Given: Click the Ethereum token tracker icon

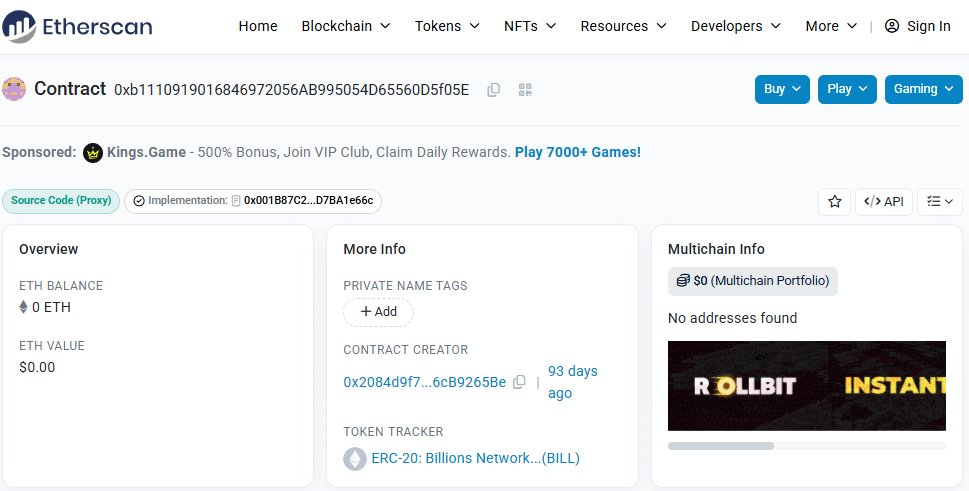Looking at the screenshot, I should pyautogui.click(x=355, y=459).
